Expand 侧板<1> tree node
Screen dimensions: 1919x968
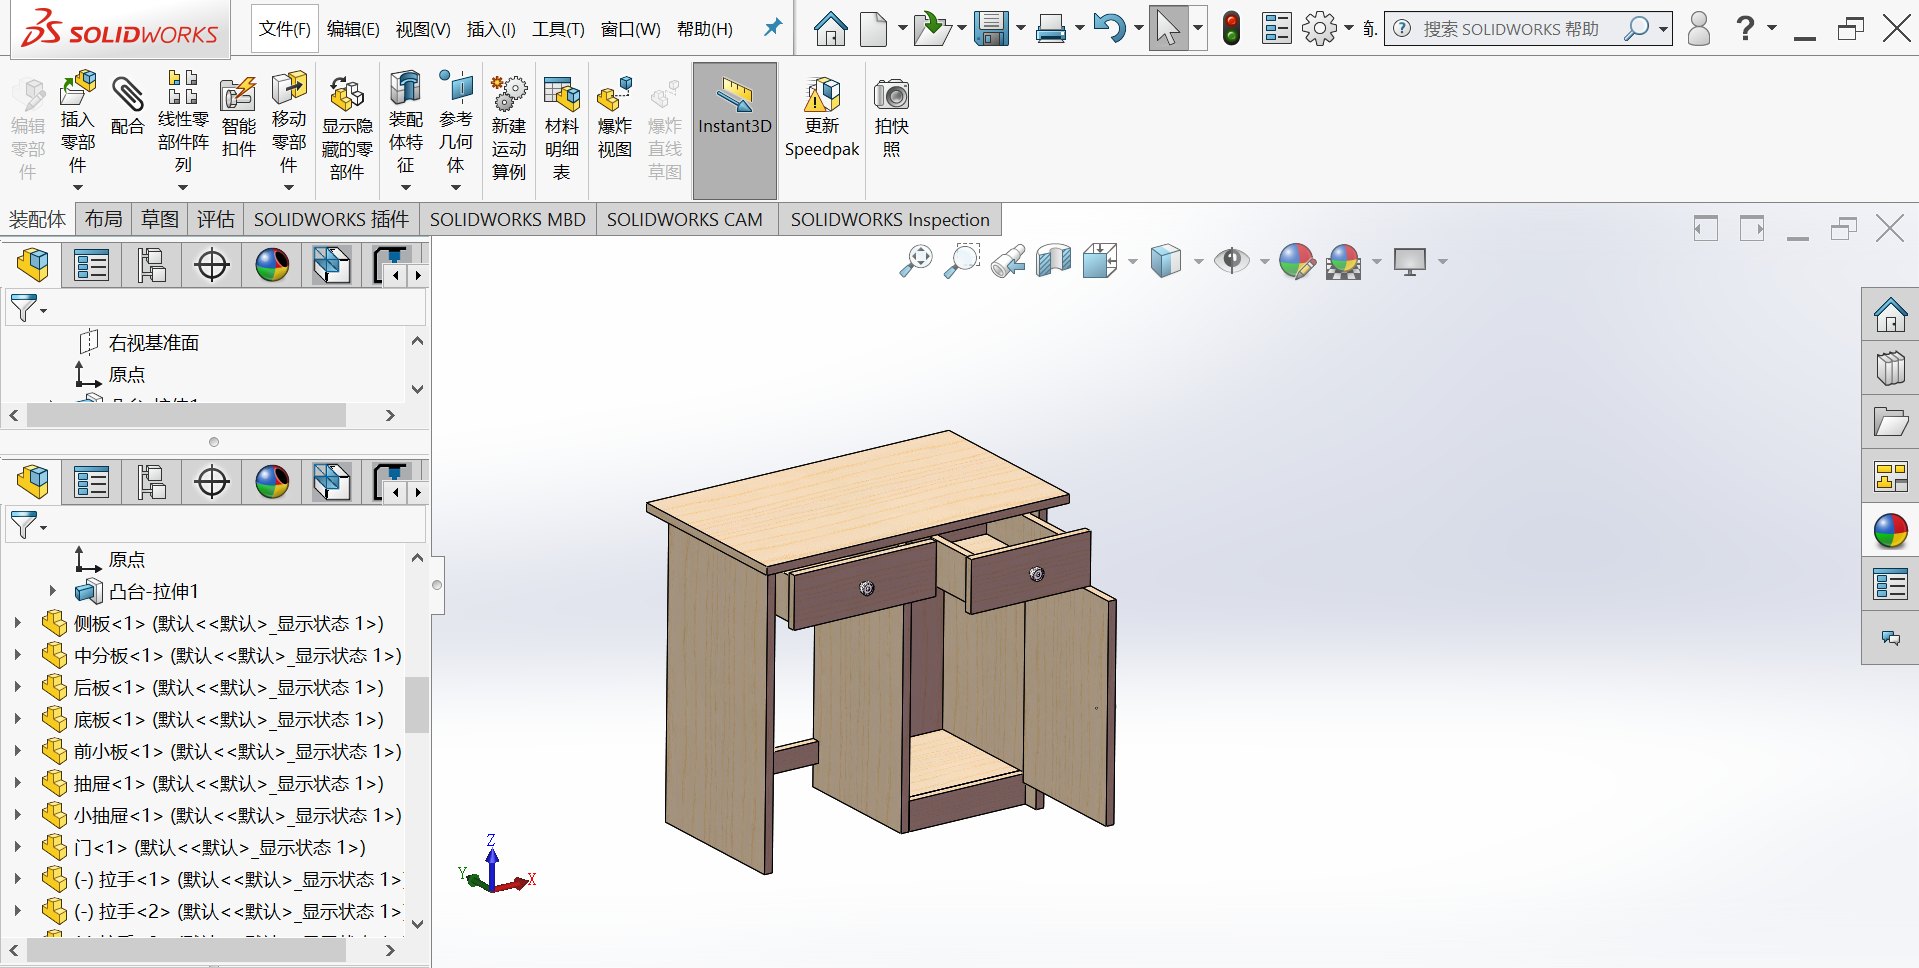pos(17,623)
